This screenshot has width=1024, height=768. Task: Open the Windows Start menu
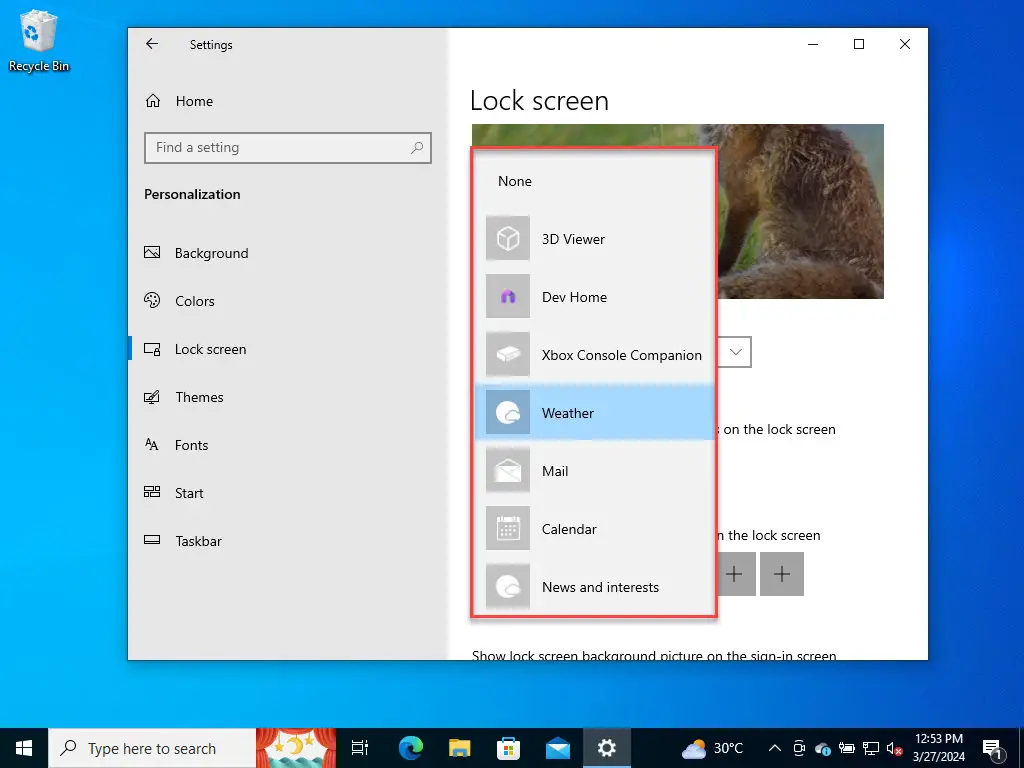(x=24, y=748)
